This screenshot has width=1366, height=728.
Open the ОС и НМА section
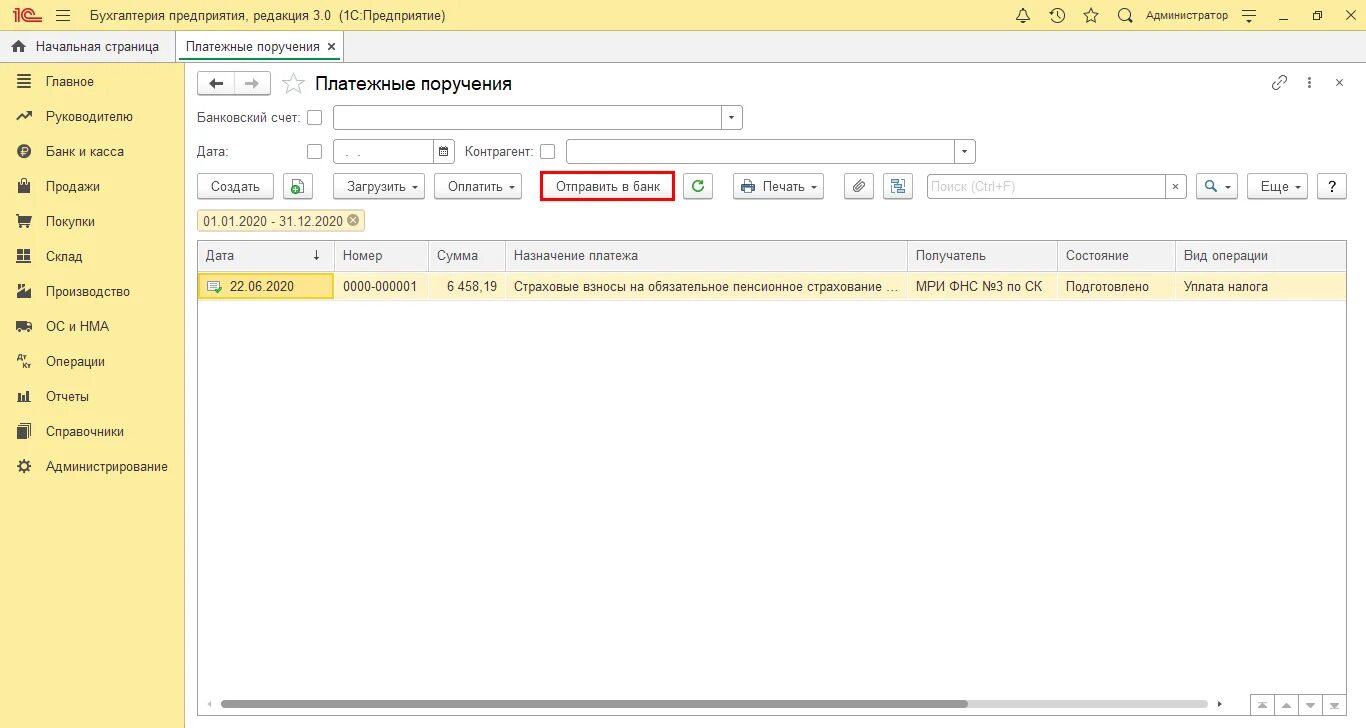click(92, 327)
